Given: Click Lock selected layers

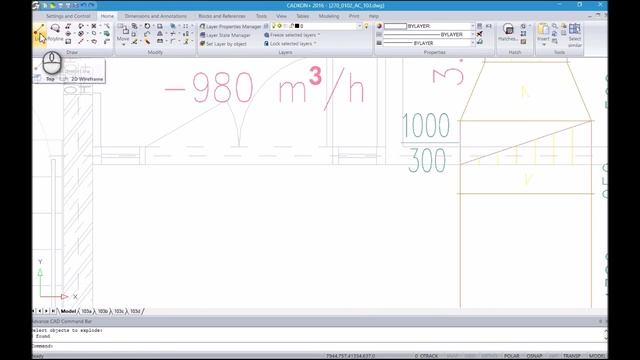Looking at the screenshot, I should [x=288, y=44].
